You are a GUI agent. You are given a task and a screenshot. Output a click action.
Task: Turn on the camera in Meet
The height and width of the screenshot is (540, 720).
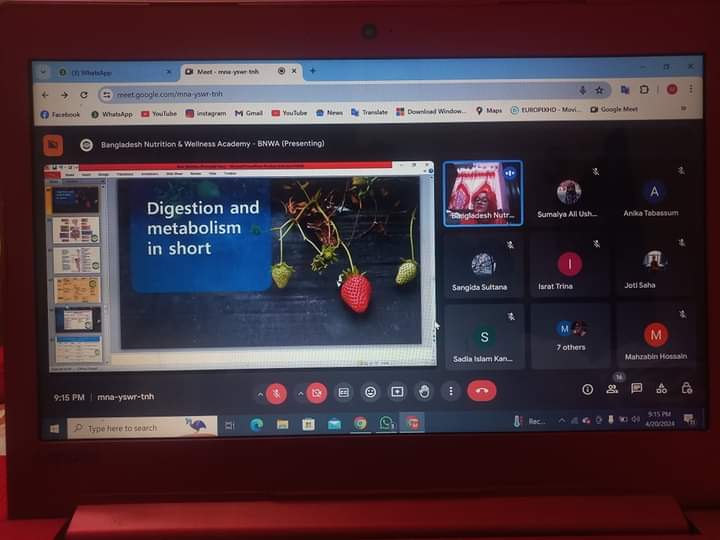(317, 393)
